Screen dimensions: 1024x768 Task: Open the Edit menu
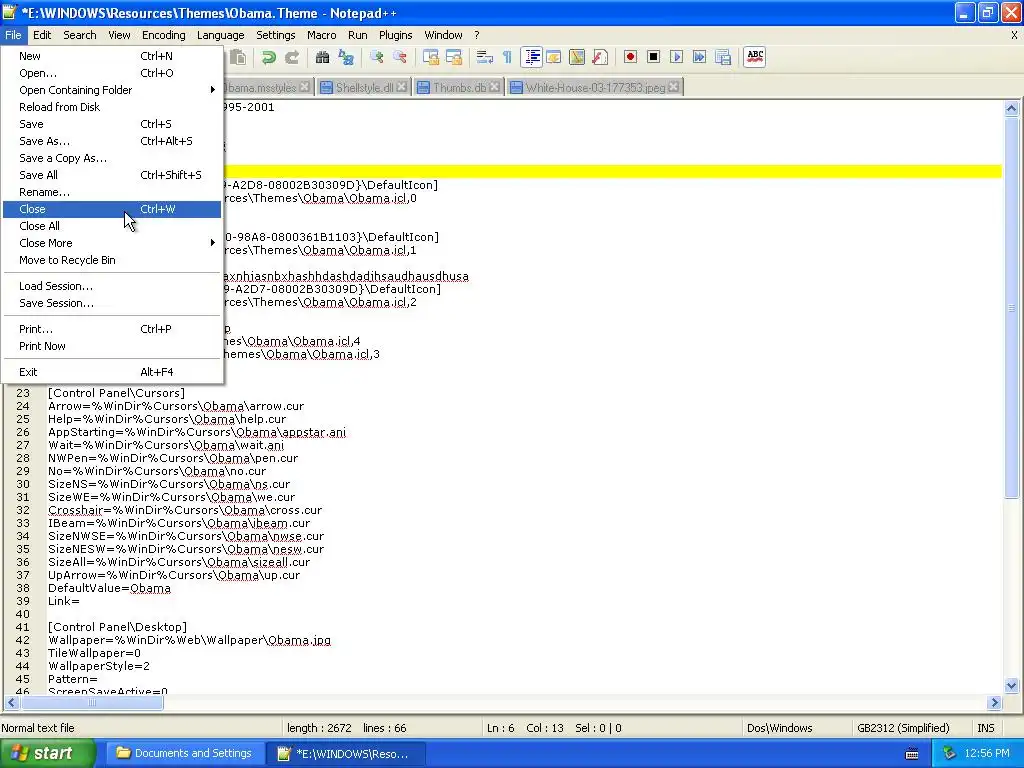pyautogui.click(x=42, y=35)
